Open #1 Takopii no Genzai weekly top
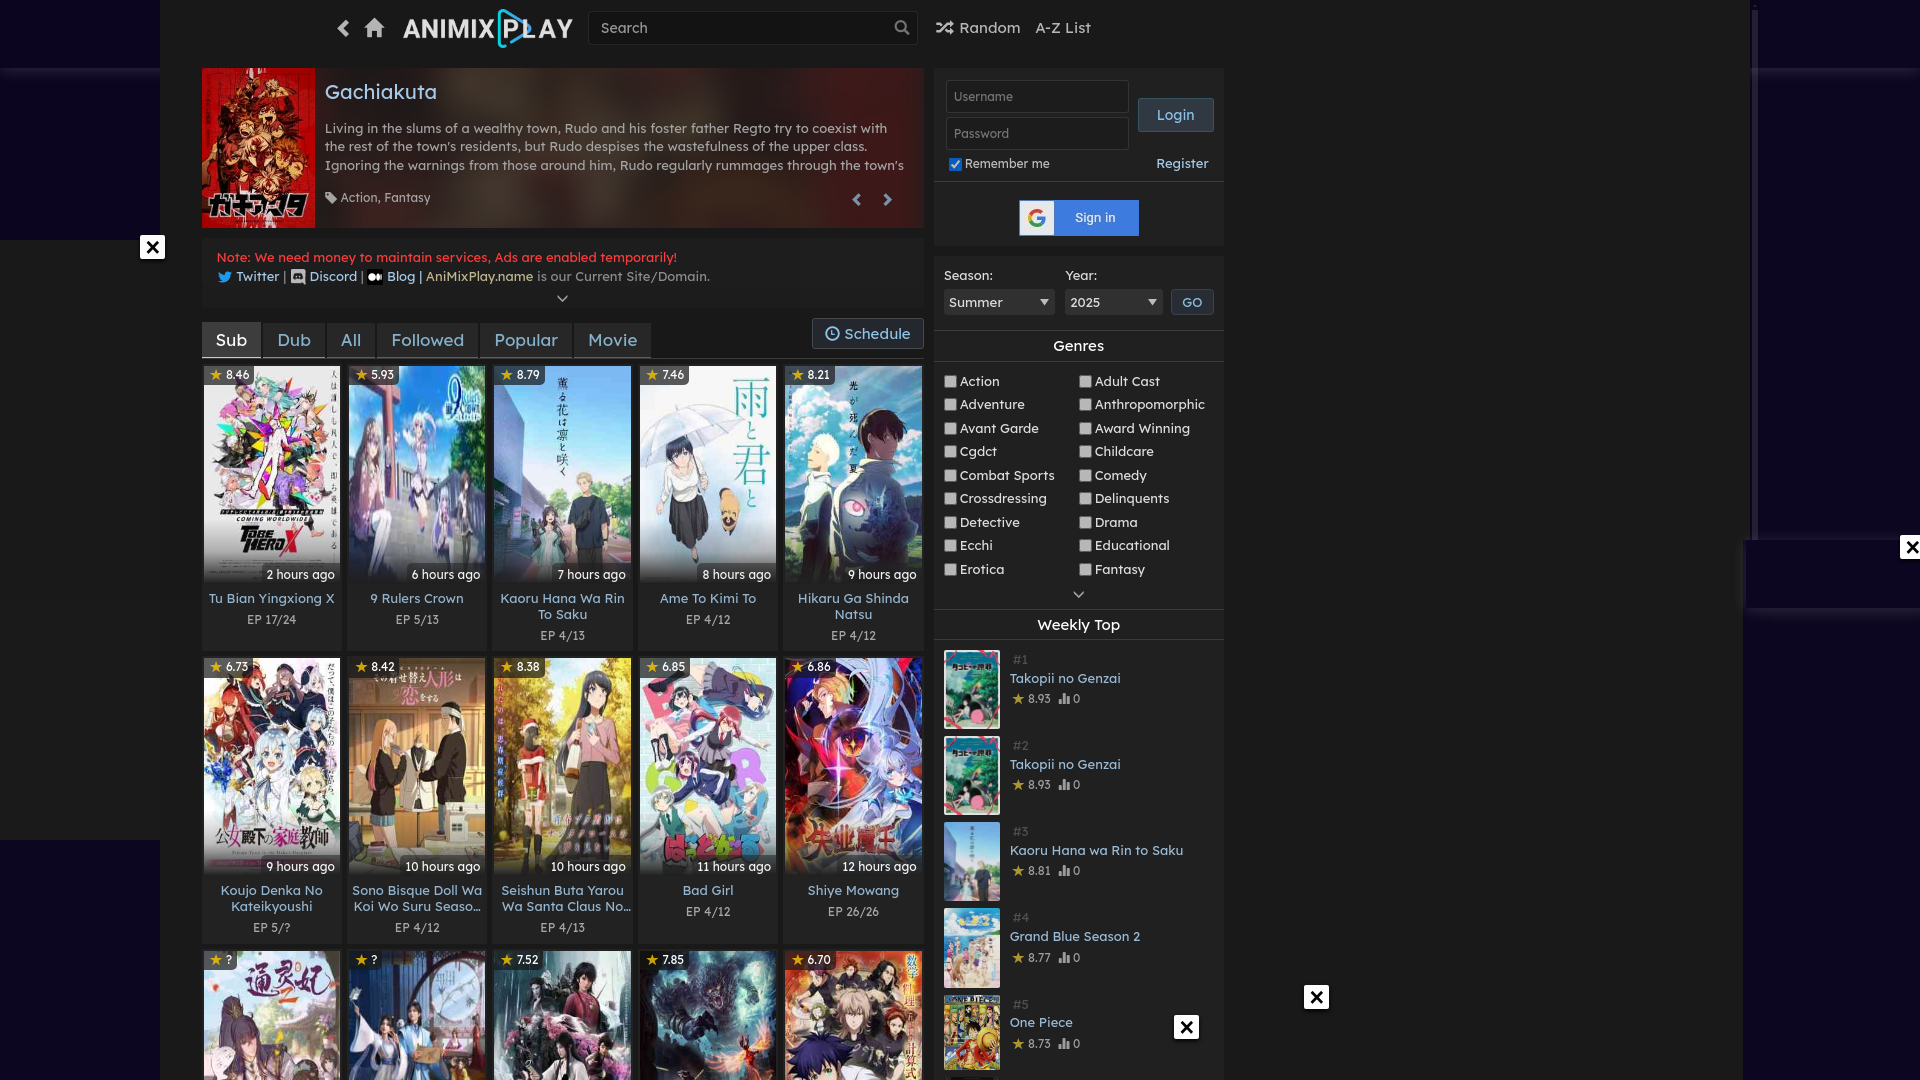Image resolution: width=1920 pixels, height=1080 pixels. pos(1065,679)
